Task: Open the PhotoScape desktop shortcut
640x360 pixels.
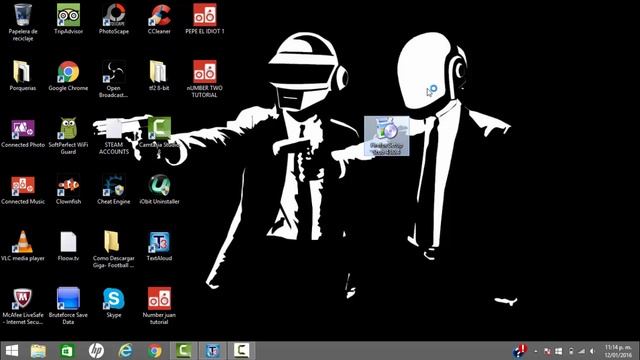Action: [x=113, y=19]
